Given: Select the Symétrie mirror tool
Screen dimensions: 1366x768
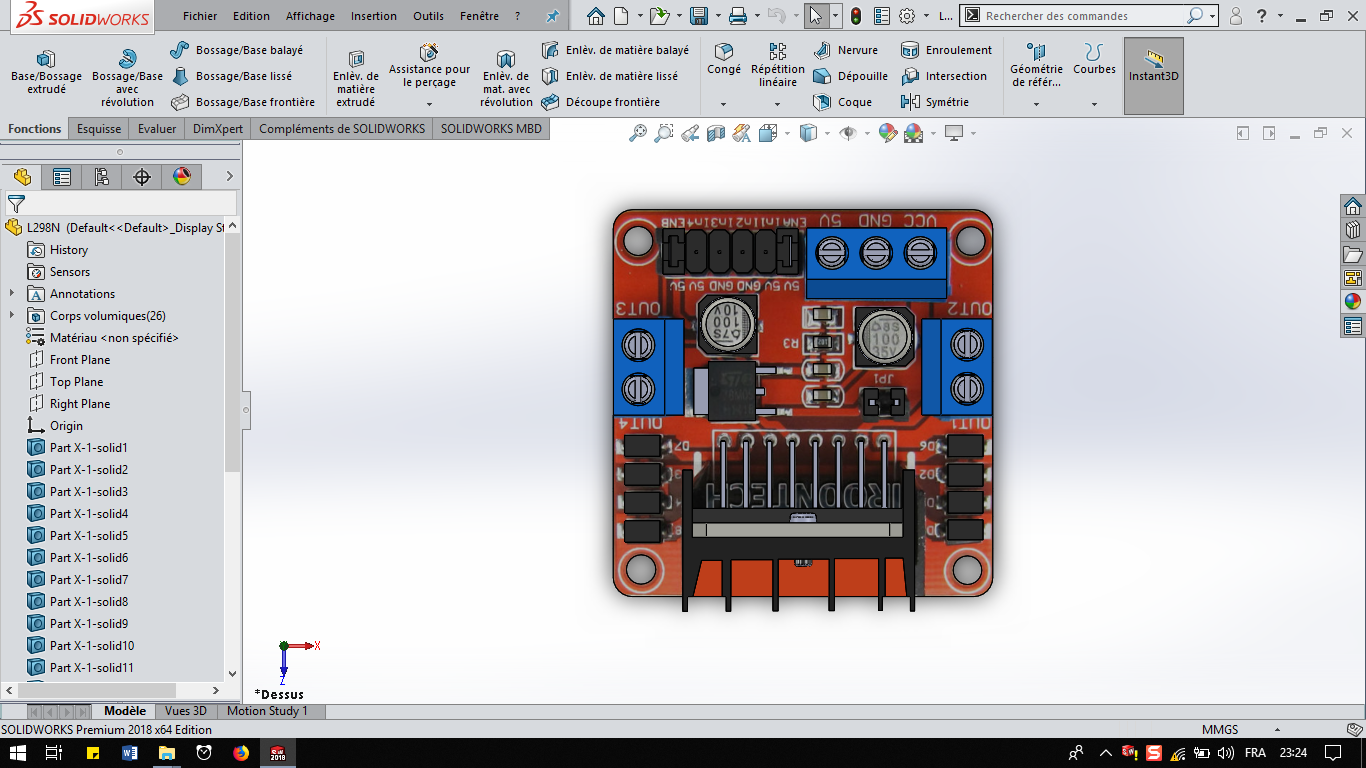Looking at the screenshot, I should click(x=935, y=102).
